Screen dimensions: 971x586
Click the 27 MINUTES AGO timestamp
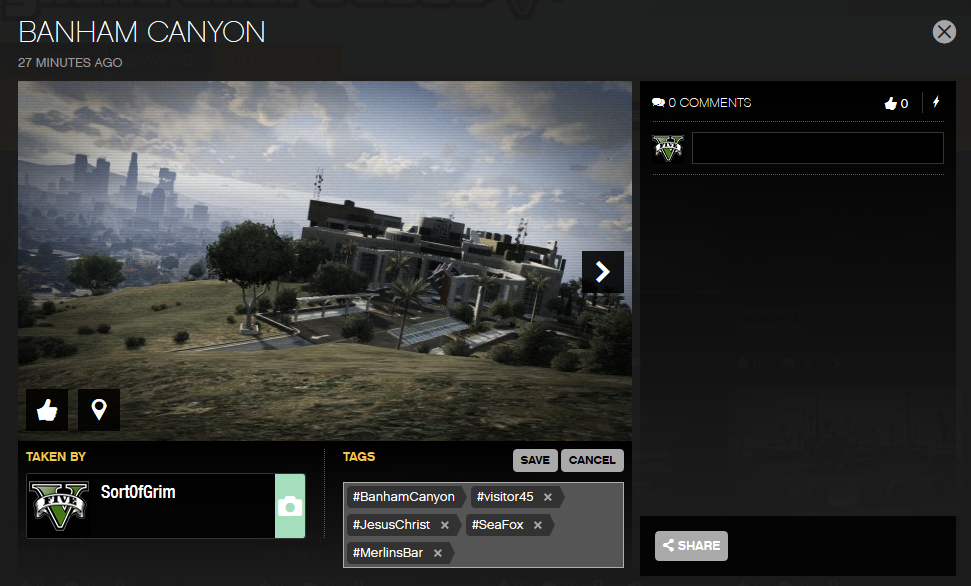[x=70, y=63]
